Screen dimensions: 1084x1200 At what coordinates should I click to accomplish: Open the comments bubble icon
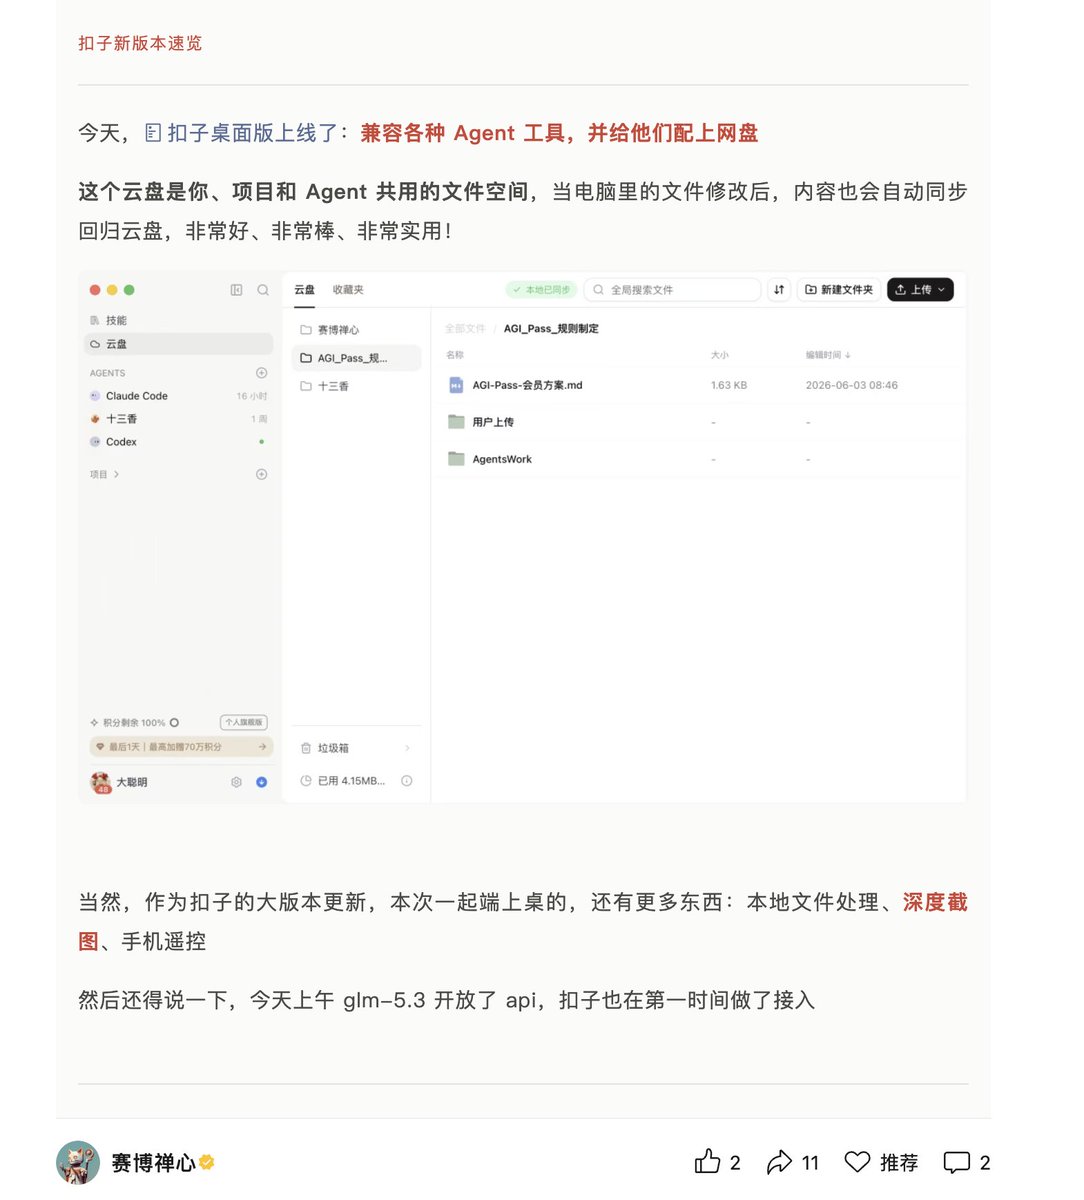coord(957,1162)
